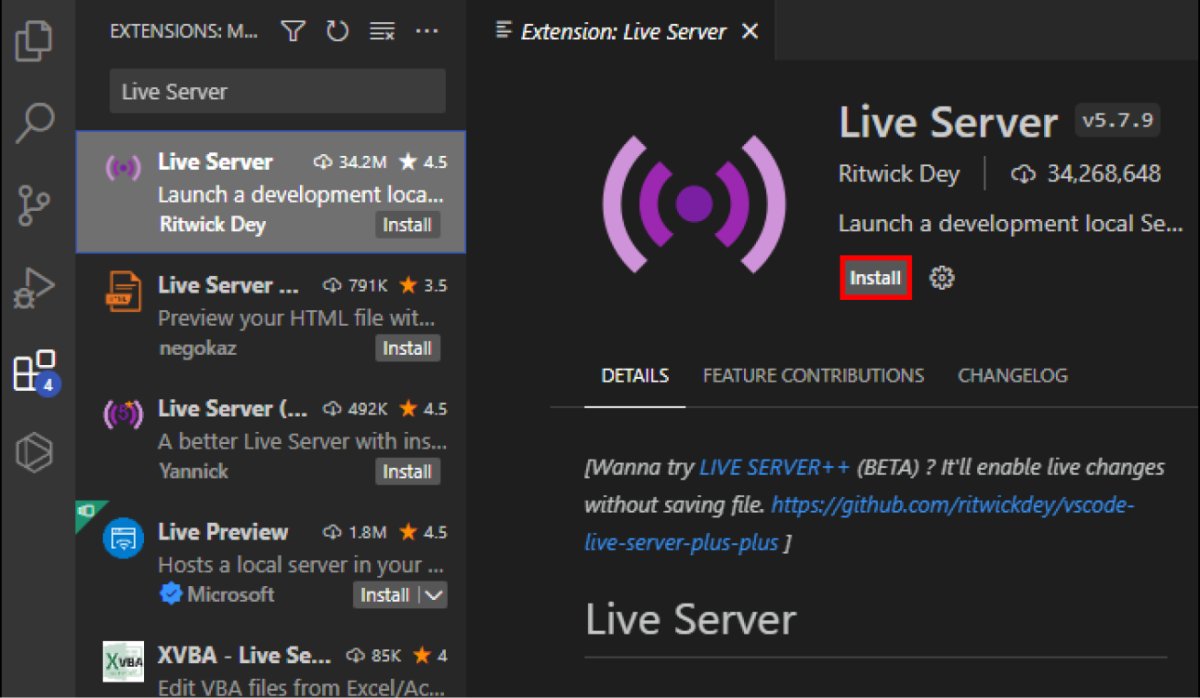
Task: Open the Manage gear next to Install
Action: 941,277
